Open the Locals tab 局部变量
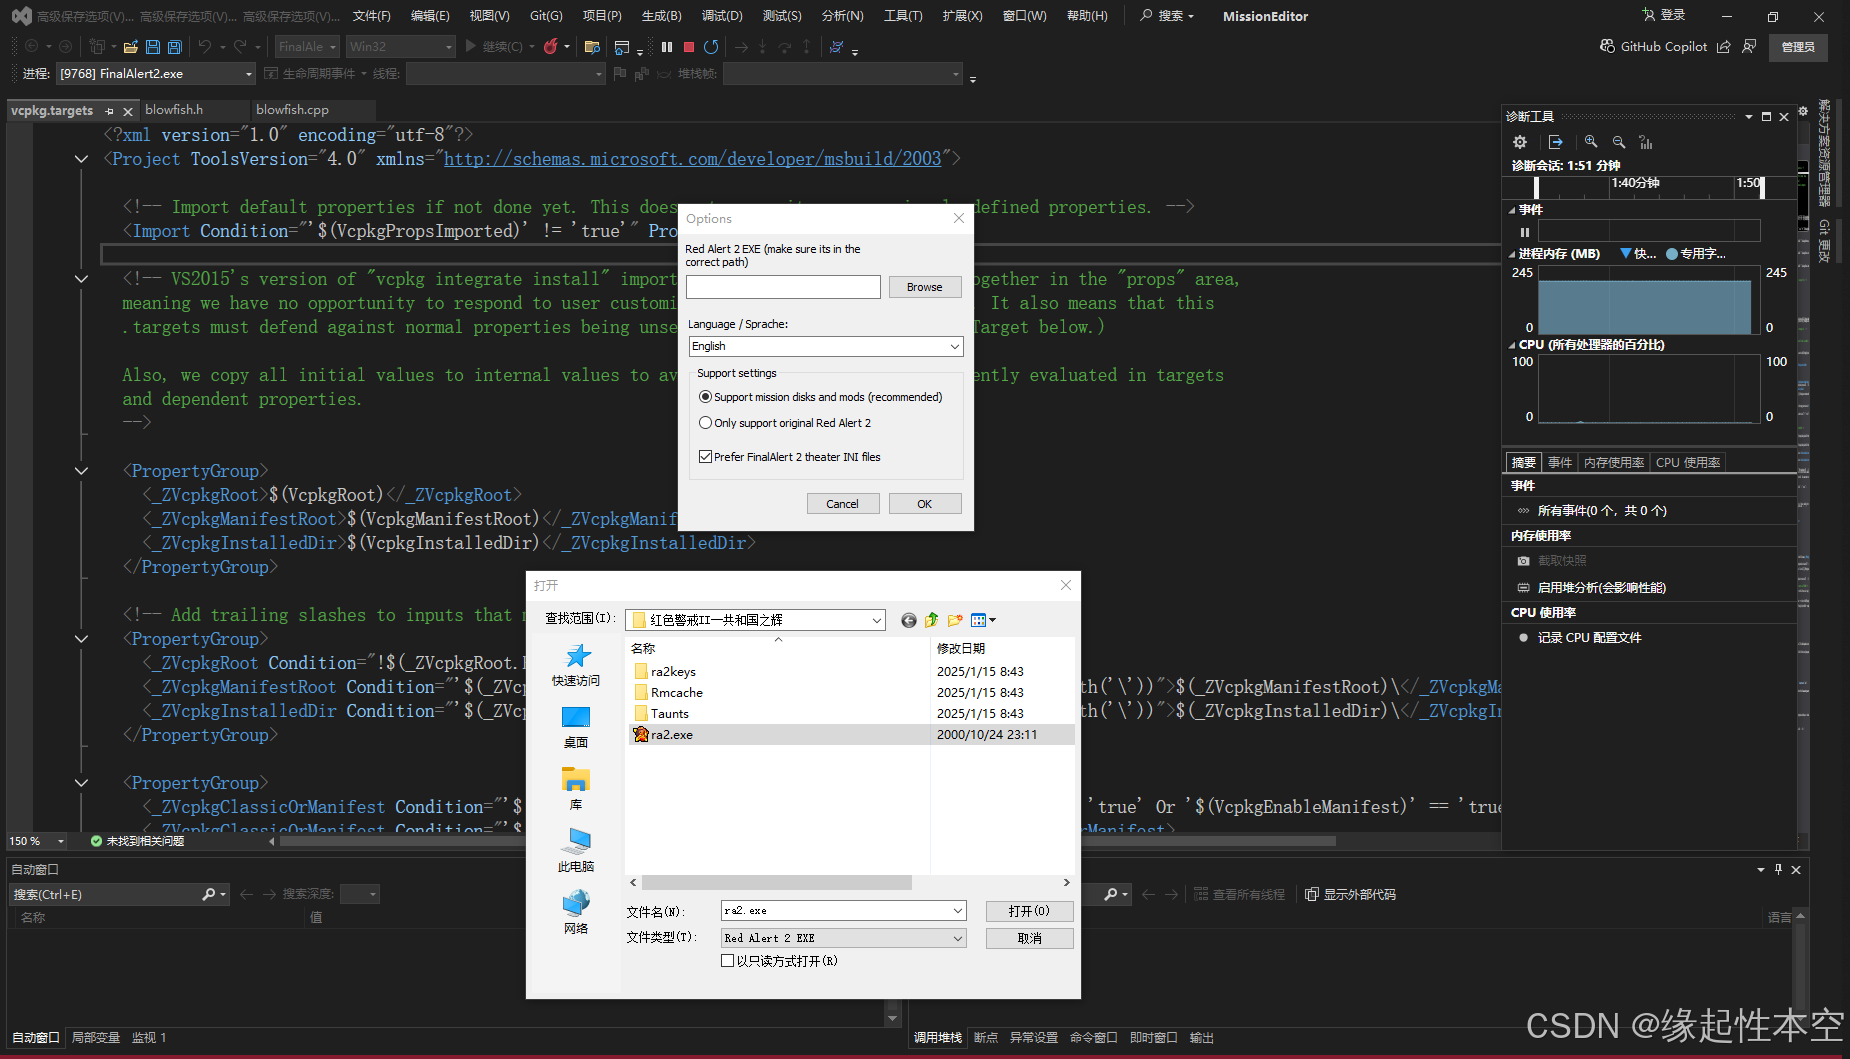The image size is (1850, 1059). point(96,1038)
